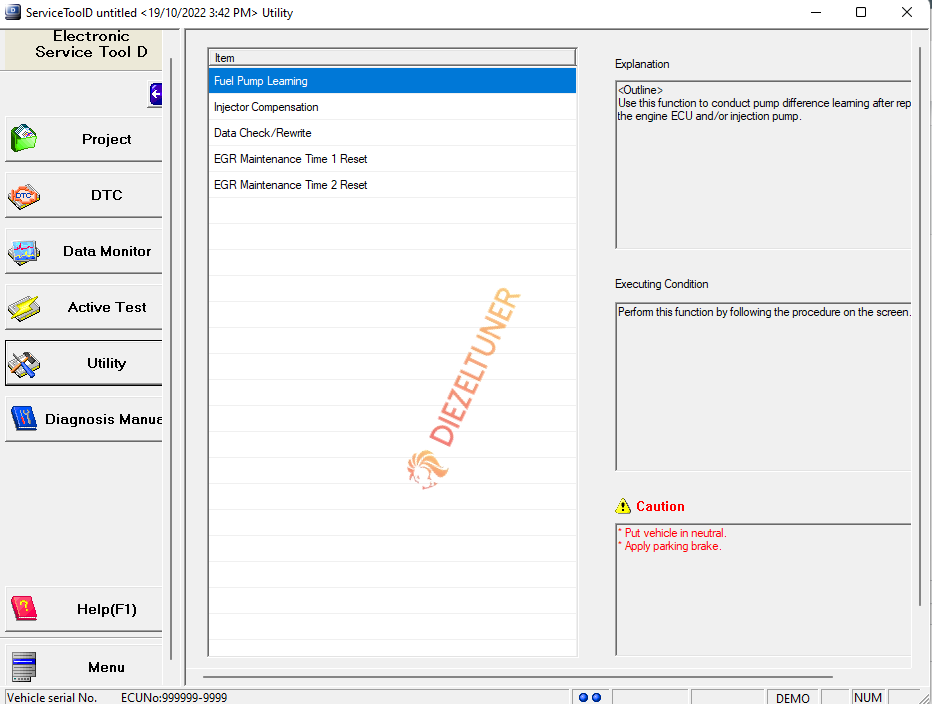Select Injector Compensation in the list
This screenshot has width=932, height=704.
(x=392, y=107)
